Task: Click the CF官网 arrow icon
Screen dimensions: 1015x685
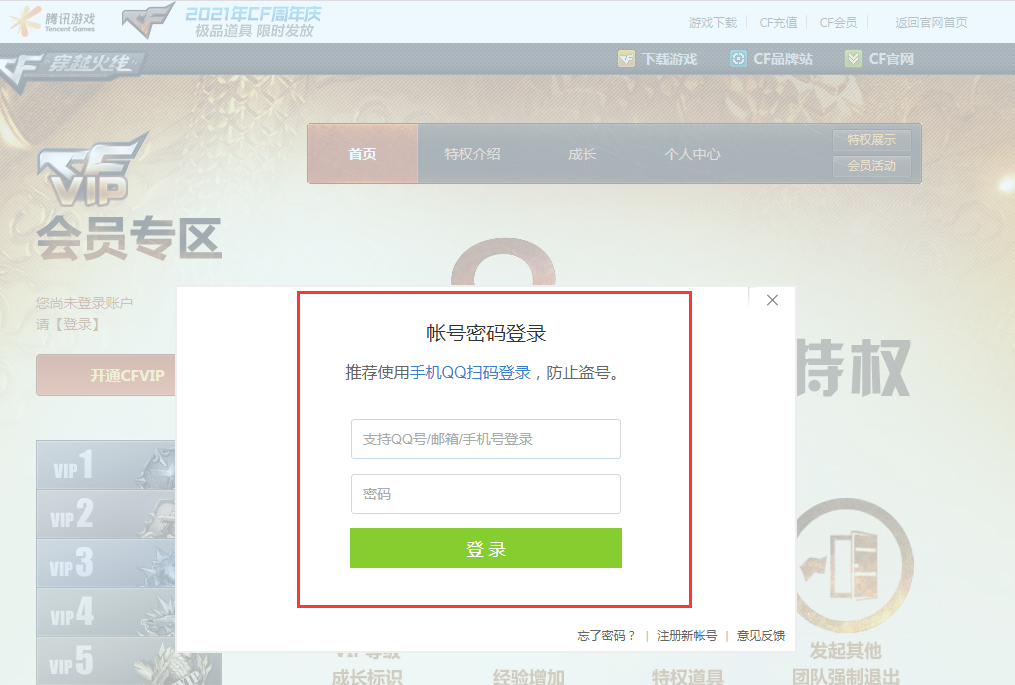Action: [853, 59]
